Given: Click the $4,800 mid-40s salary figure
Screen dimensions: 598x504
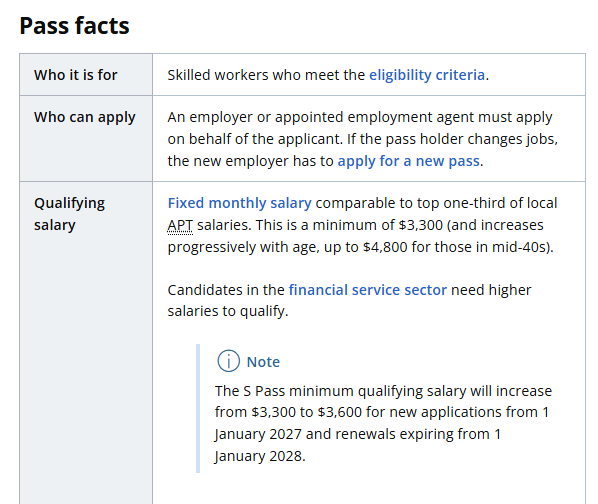Looking at the screenshot, I should coord(385,247).
